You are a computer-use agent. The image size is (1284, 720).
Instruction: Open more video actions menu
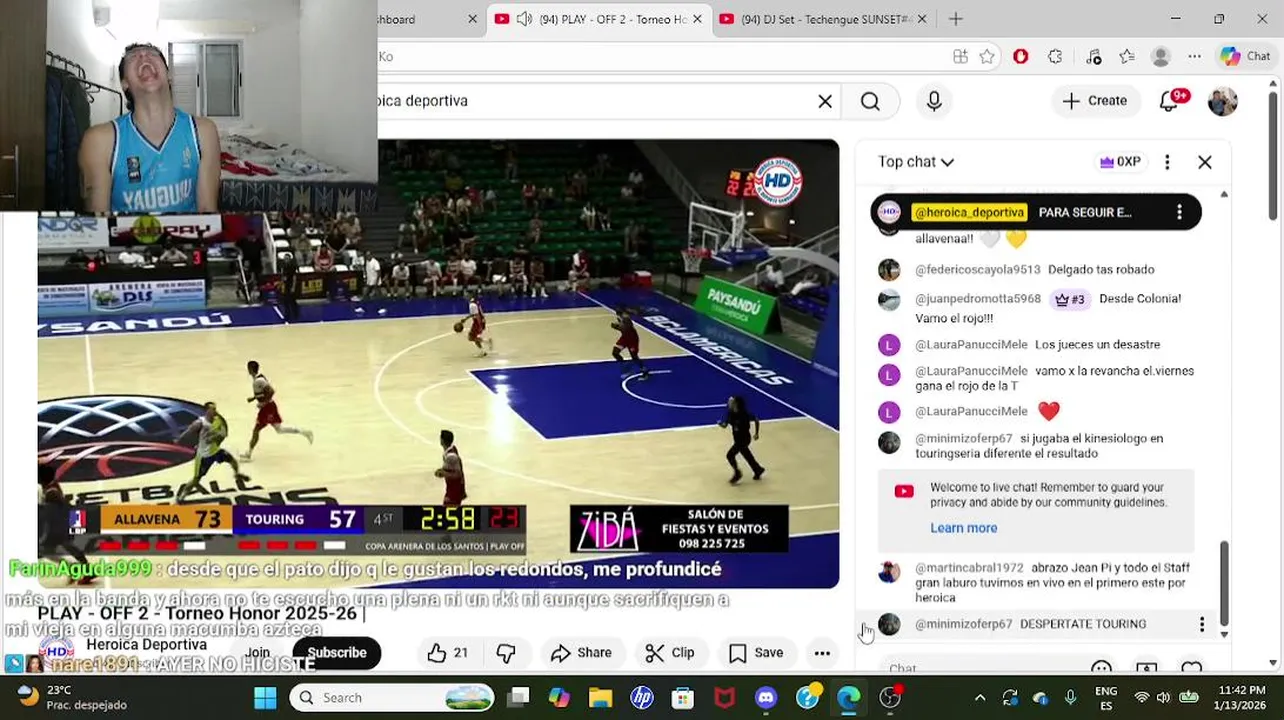pos(822,653)
